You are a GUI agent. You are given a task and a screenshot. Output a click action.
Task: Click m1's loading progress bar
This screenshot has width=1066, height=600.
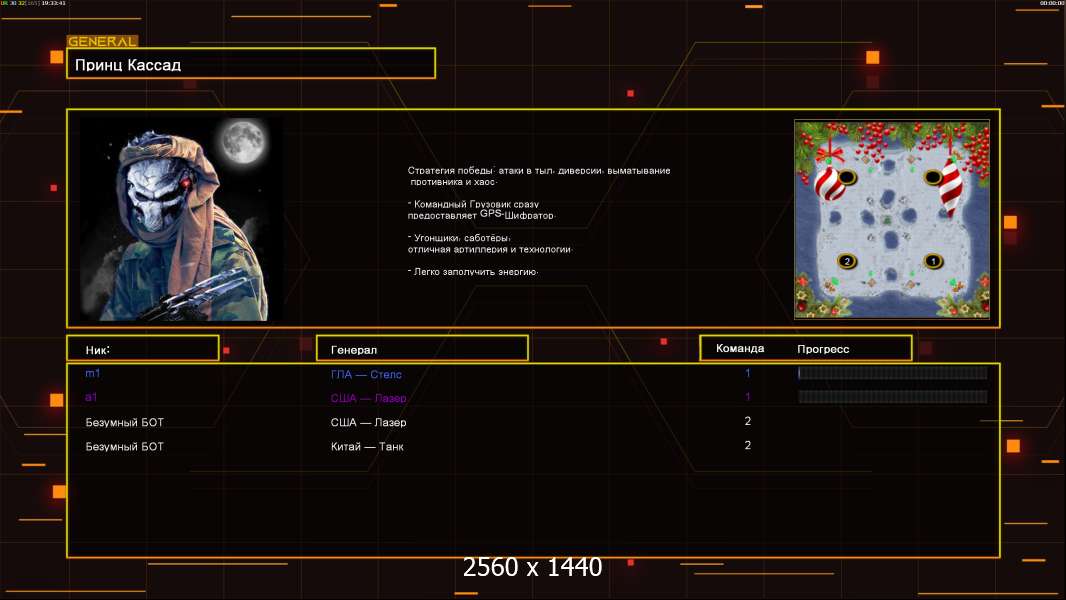pos(893,372)
